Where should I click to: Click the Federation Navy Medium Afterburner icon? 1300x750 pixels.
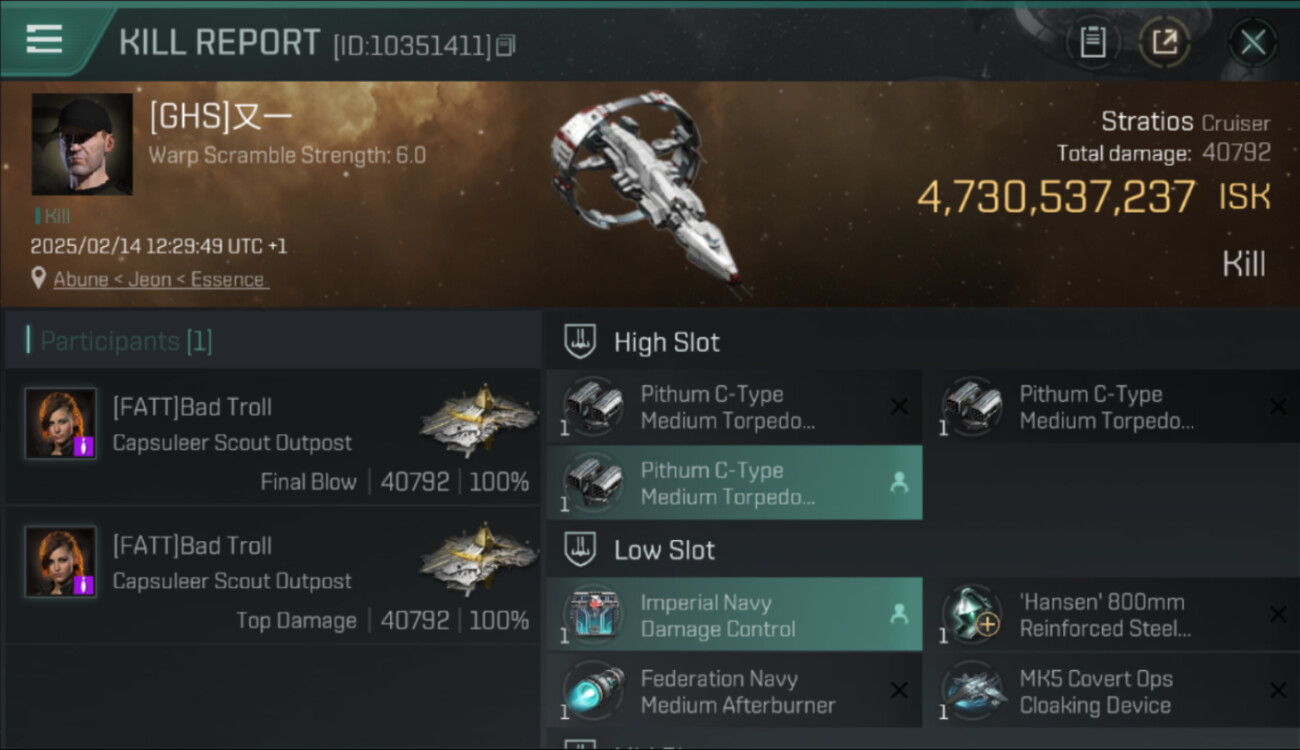click(593, 691)
